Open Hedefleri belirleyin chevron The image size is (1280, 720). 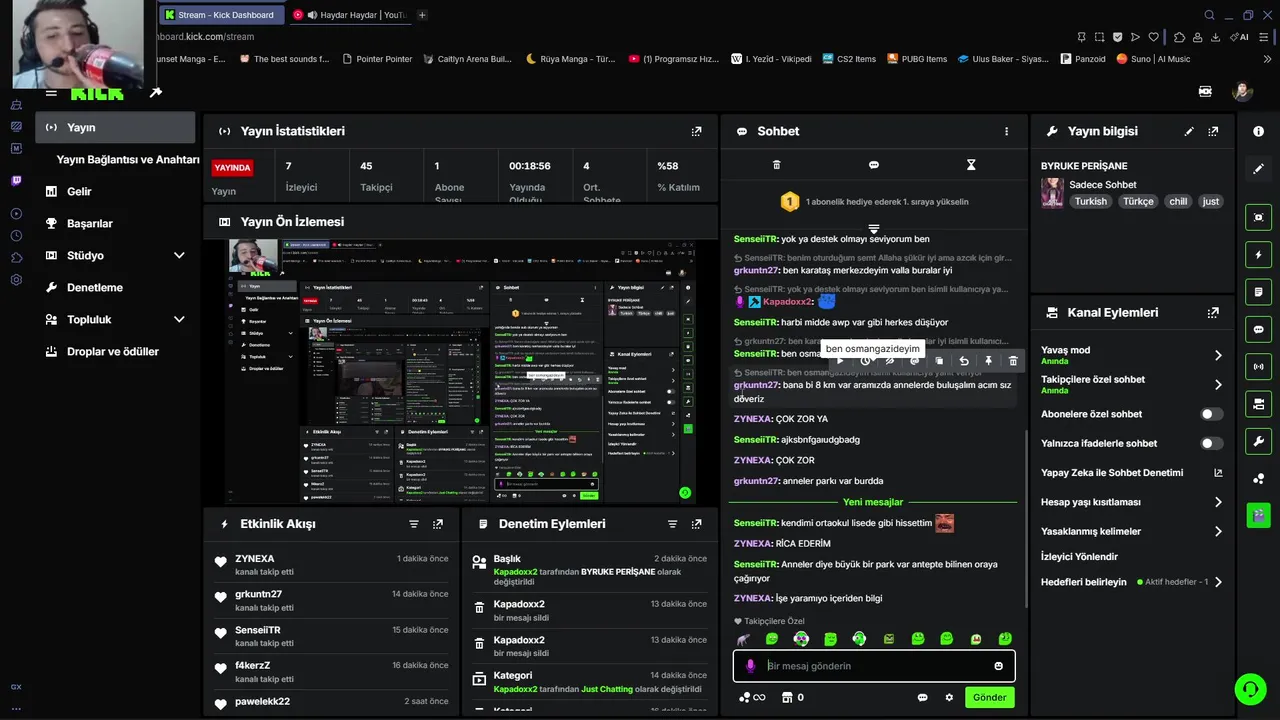(1218, 582)
